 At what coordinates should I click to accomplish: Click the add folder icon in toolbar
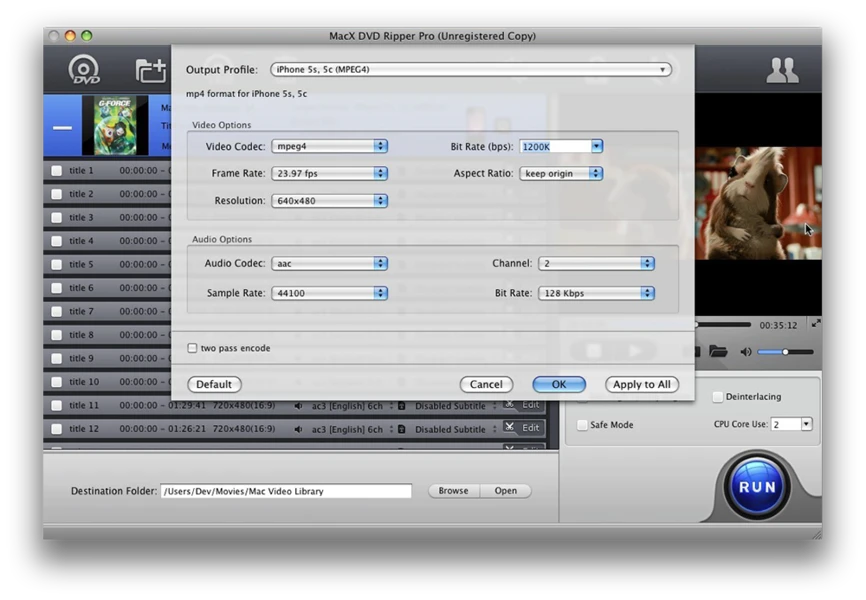[151, 70]
